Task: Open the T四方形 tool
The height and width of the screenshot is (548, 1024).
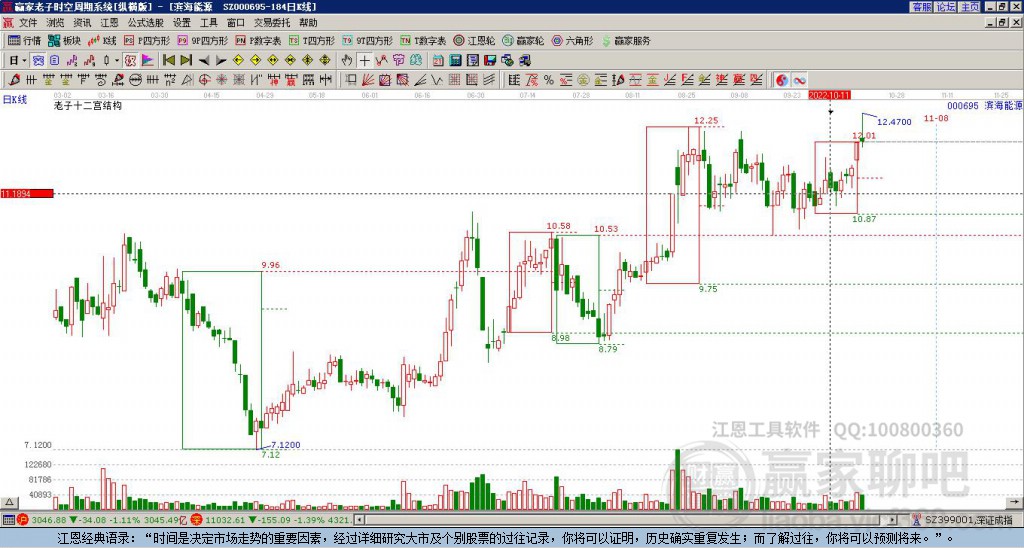Action: click(312, 40)
